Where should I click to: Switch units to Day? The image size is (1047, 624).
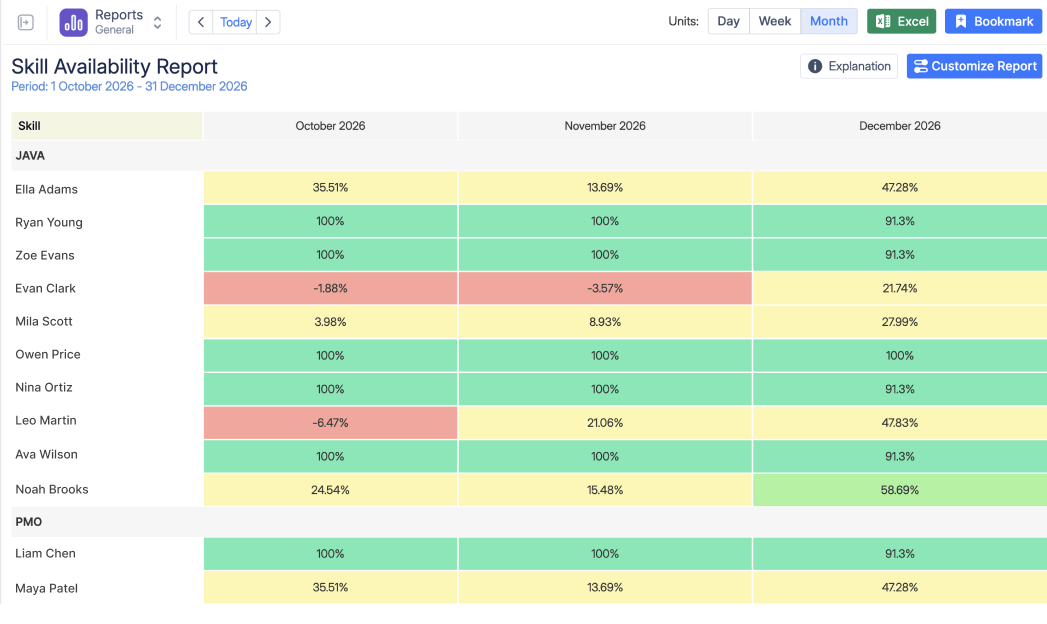coord(728,21)
